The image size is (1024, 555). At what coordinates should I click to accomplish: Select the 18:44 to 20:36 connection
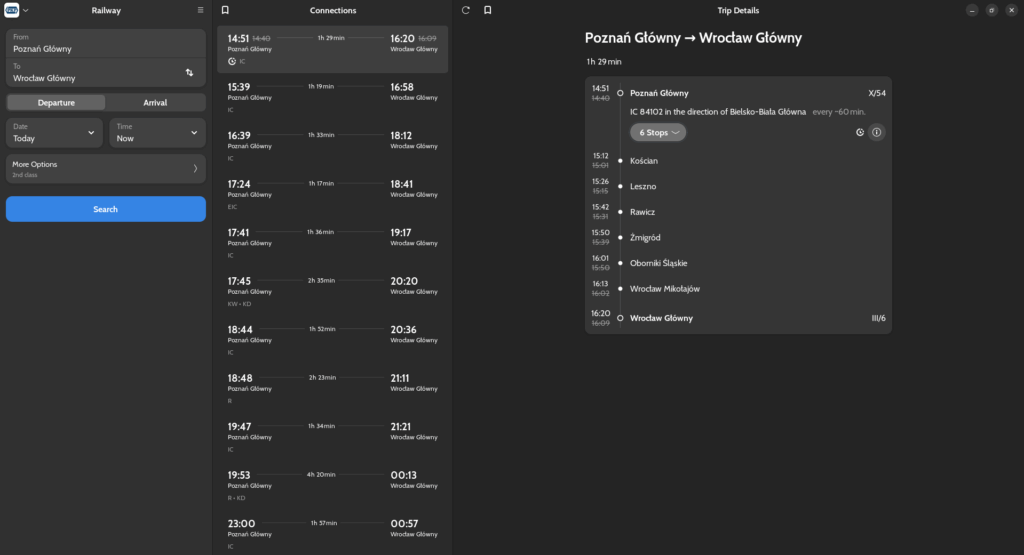pos(332,340)
